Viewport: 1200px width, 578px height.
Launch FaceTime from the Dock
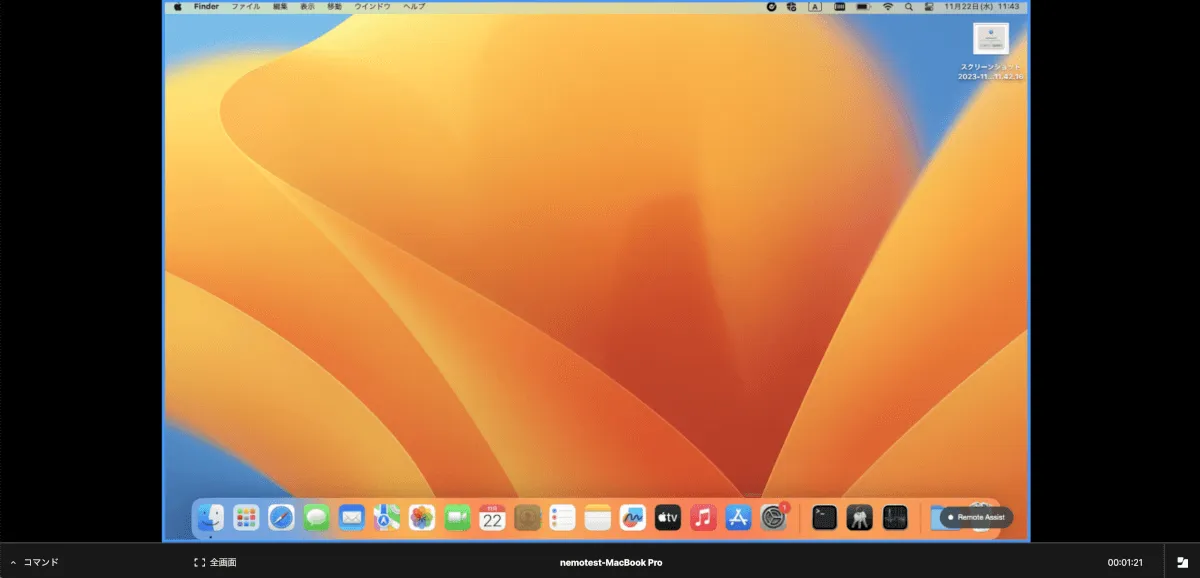tap(457, 517)
